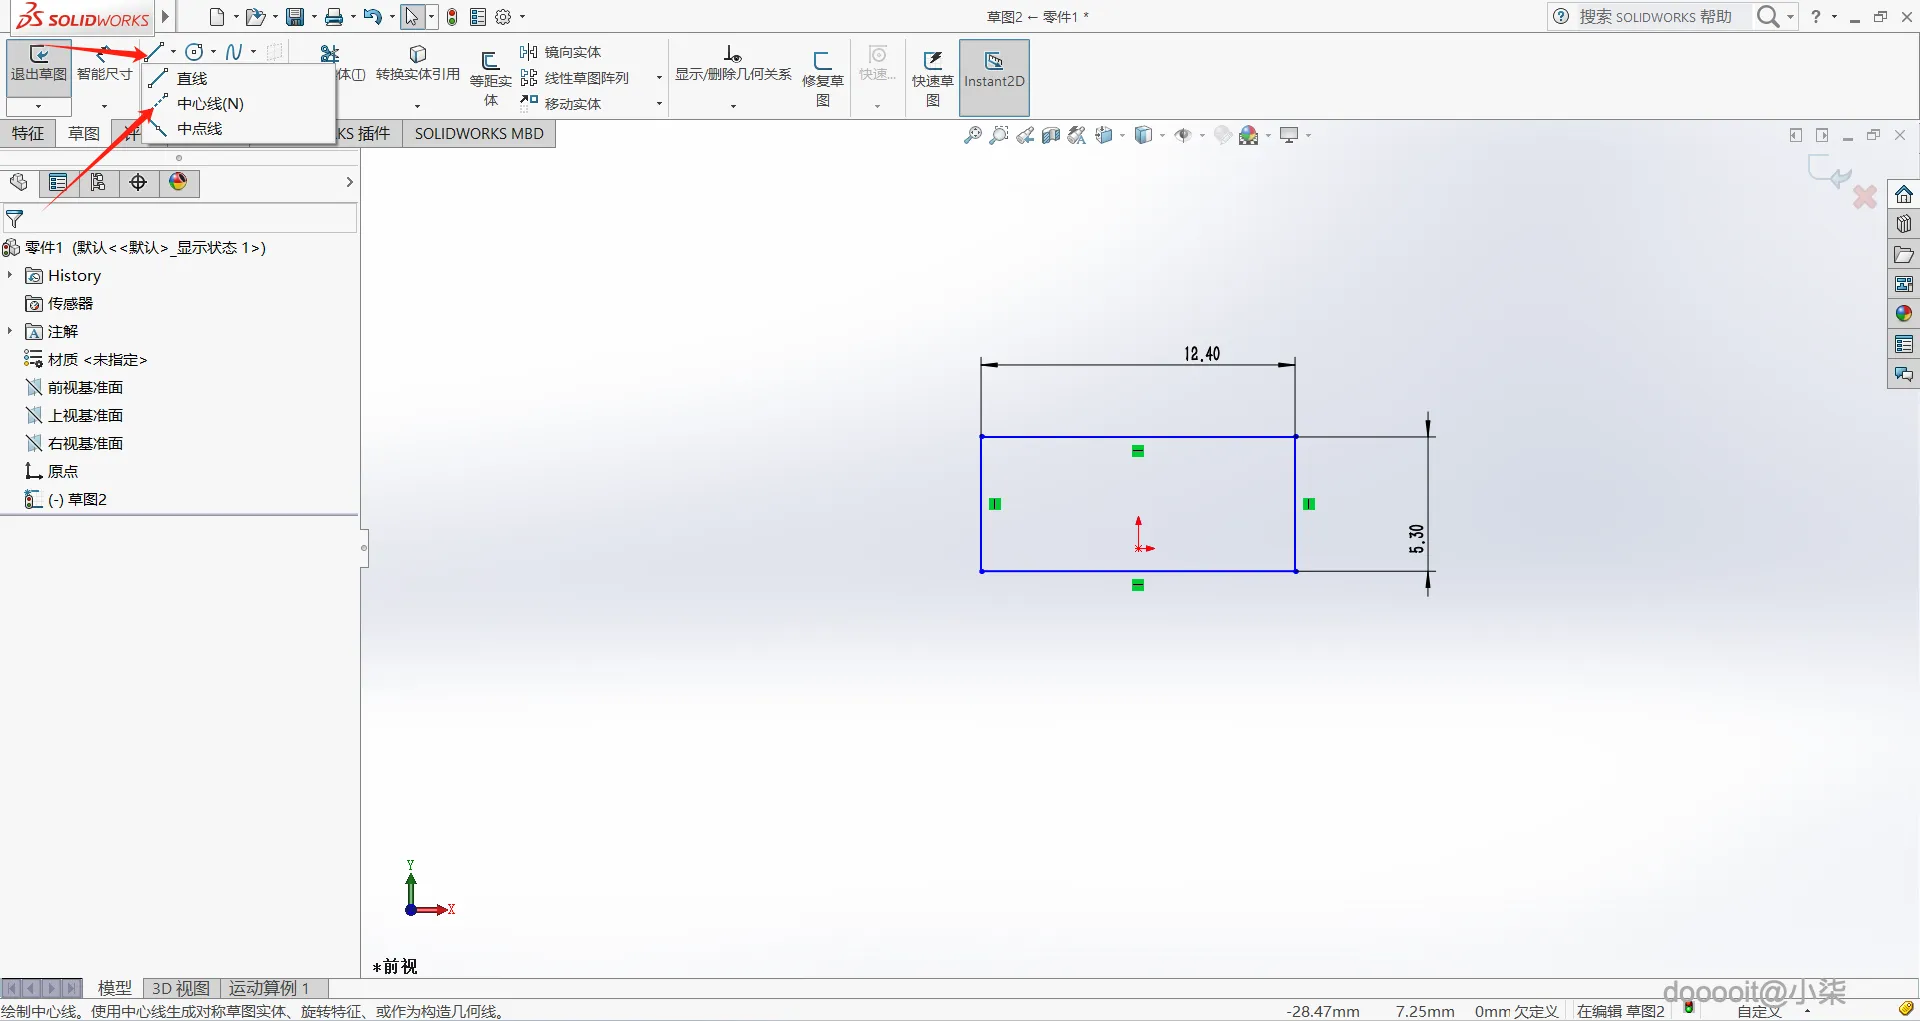Click the Select cursor tool
This screenshot has height=1021, width=1920.
coord(412,17)
